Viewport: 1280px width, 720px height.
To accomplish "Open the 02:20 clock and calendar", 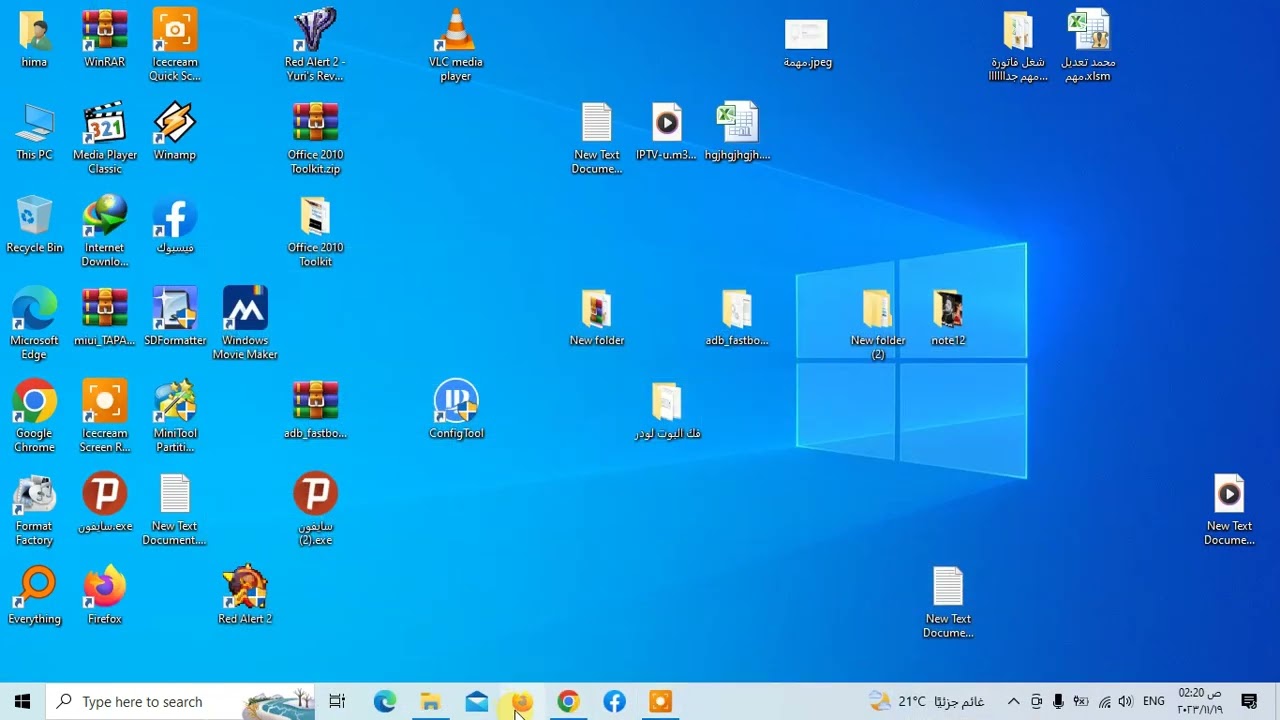I will 1200,702.
